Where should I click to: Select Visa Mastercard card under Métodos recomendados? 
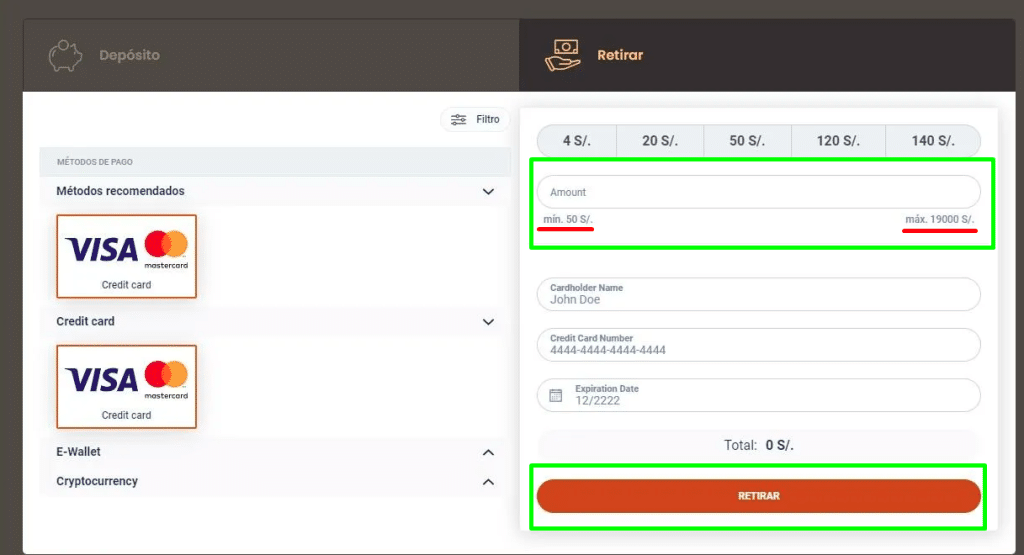(126, 256)
